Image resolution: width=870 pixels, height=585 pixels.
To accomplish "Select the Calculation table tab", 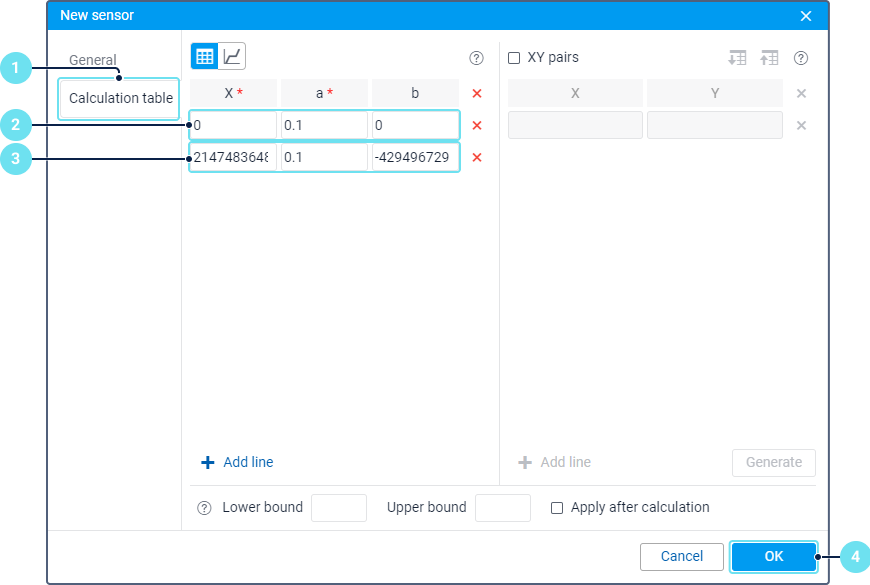I will click(119, 98).
